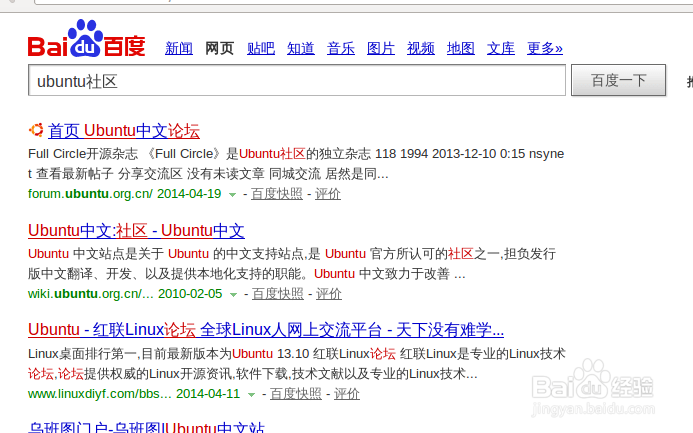Image resolution: width=693 pixels, height=433 pixels.
Task: Show more services via 更多»
Action: click(544, 48)
